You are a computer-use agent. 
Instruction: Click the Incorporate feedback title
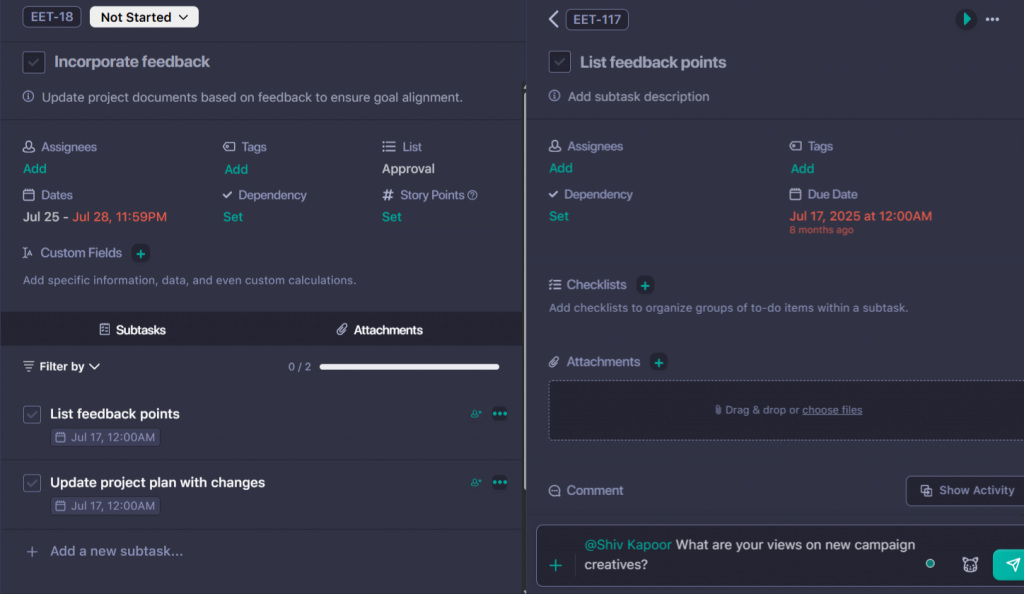132,62
